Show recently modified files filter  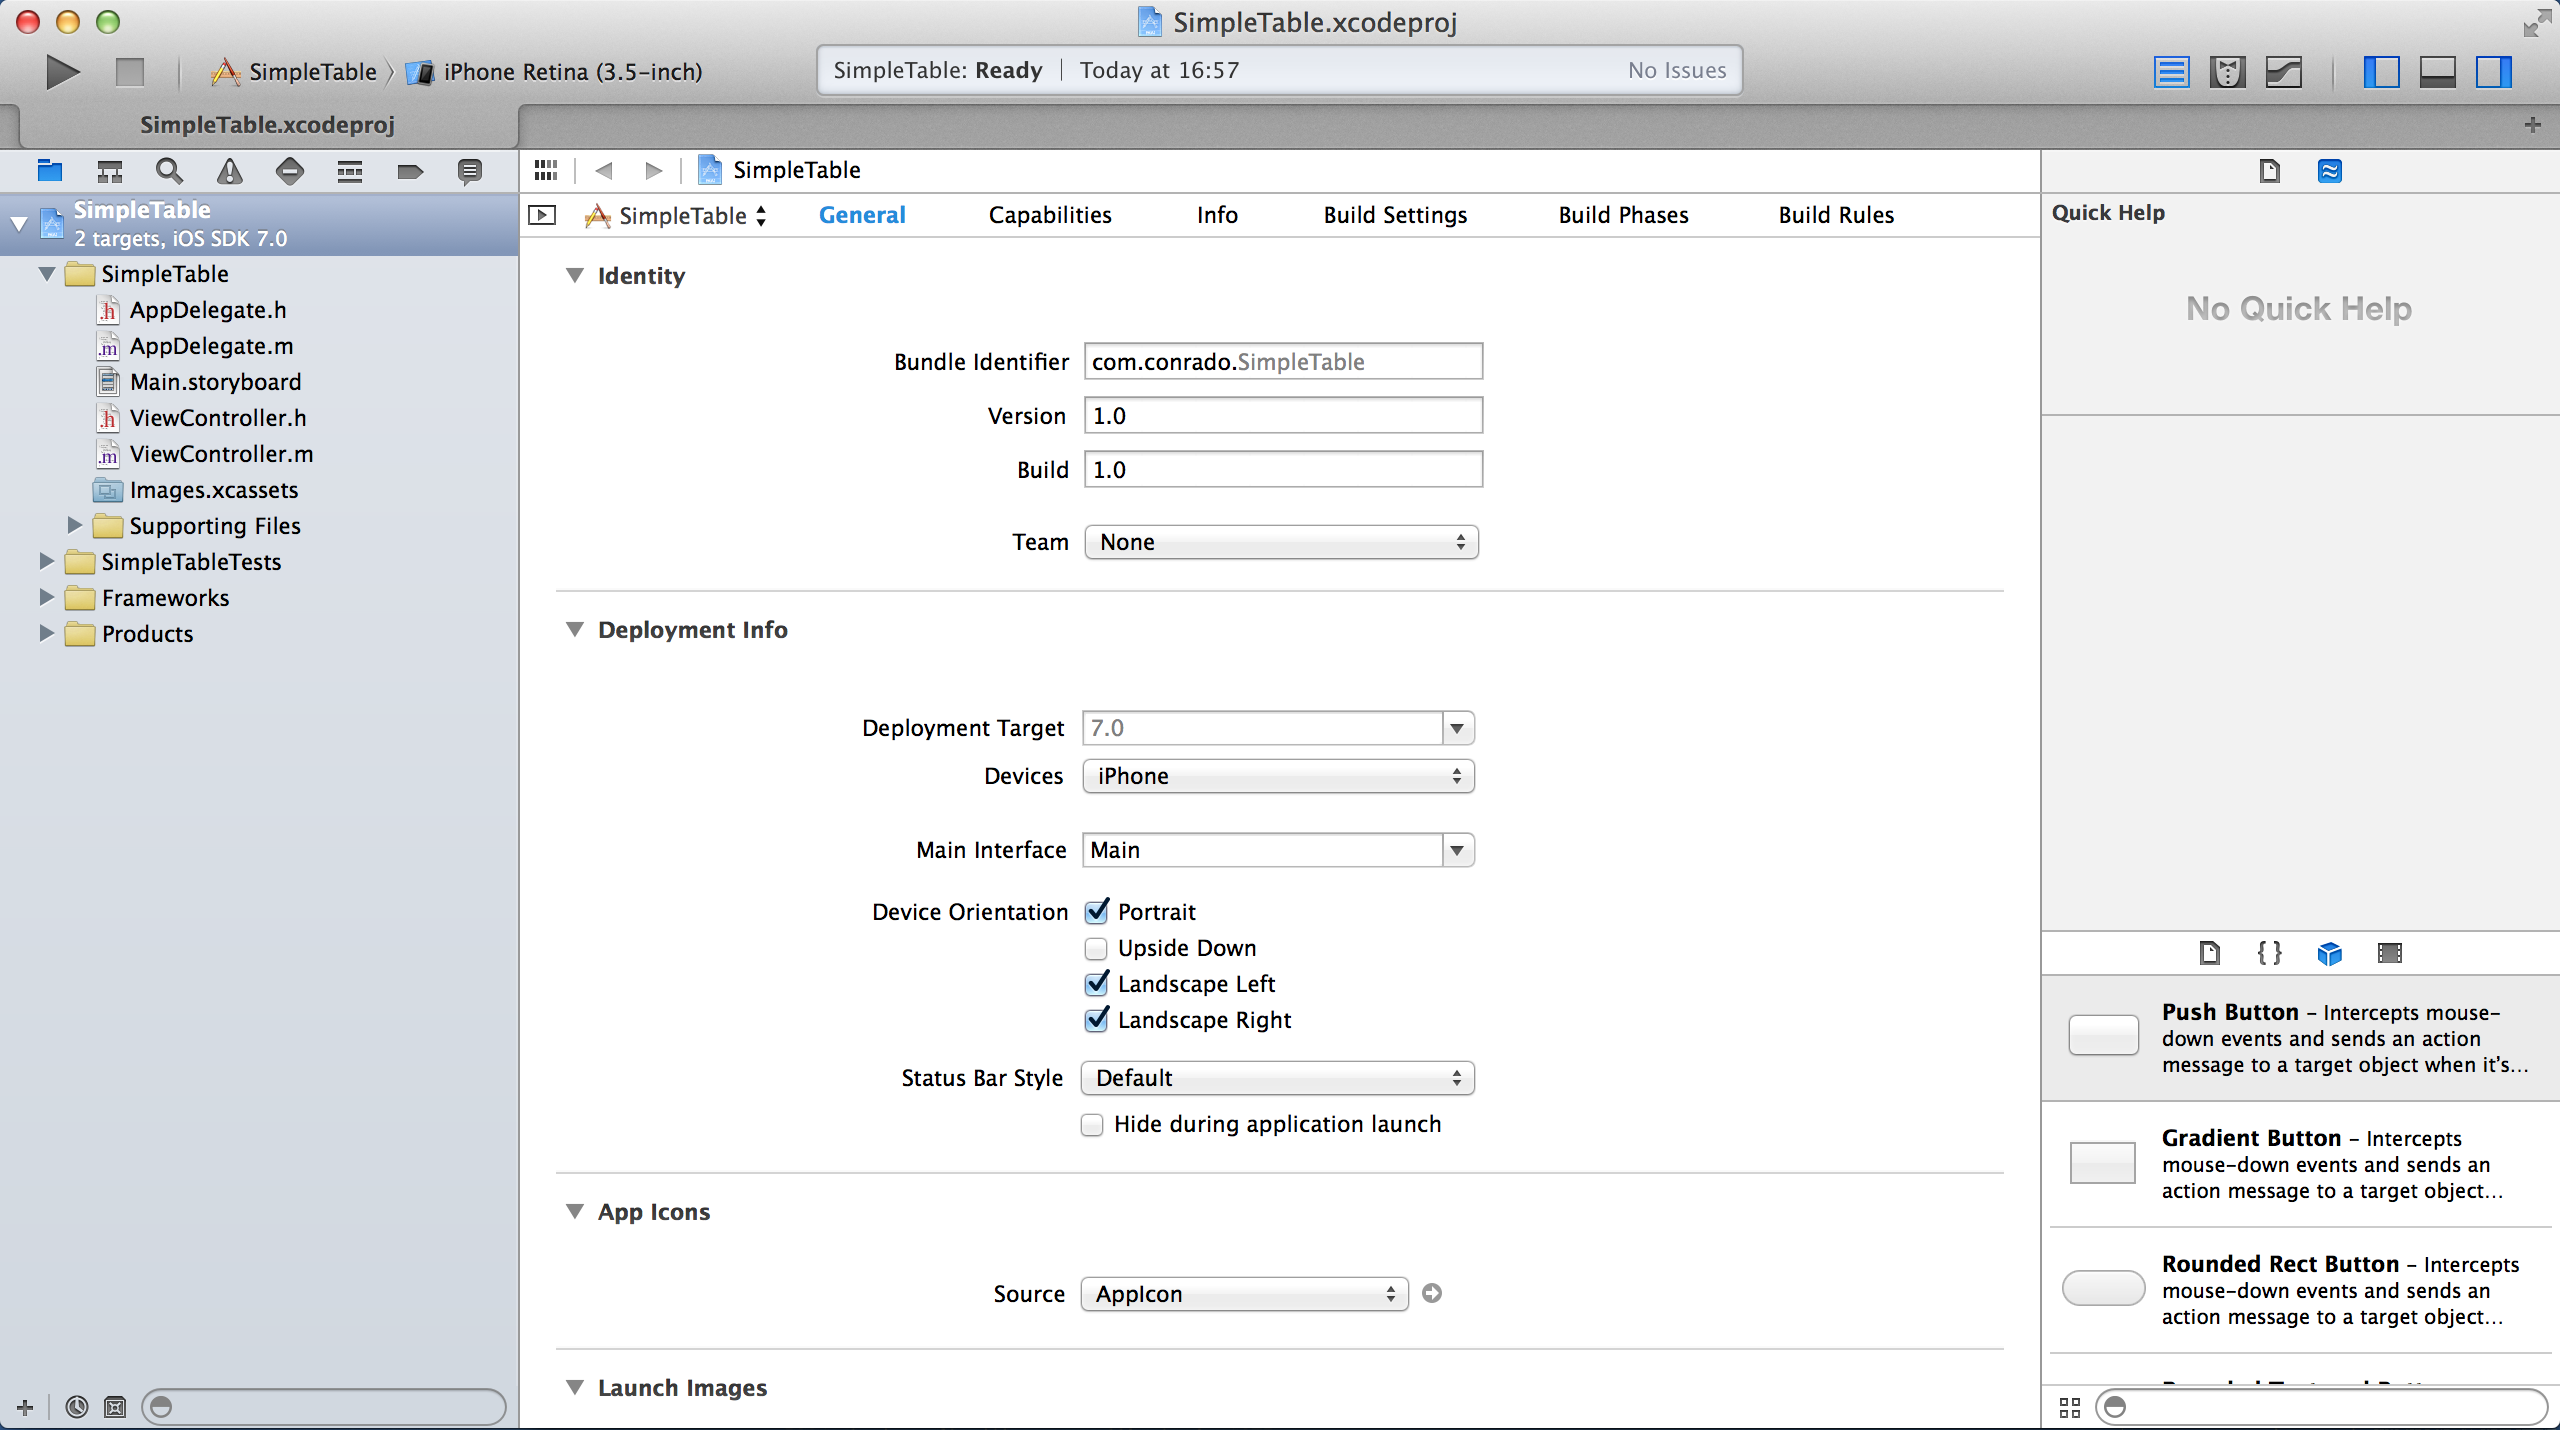(77, 1407)
